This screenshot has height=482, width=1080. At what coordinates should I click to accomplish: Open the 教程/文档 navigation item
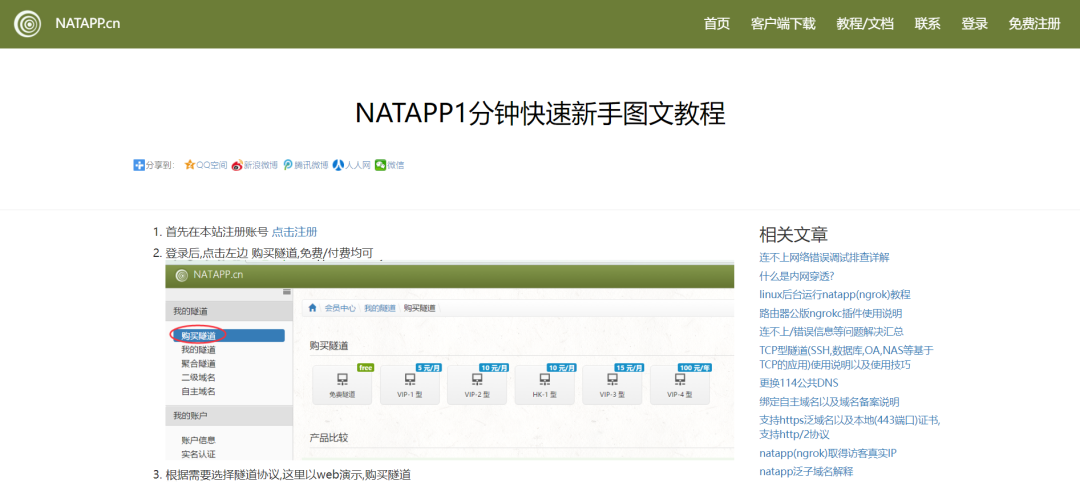(865, 23)
